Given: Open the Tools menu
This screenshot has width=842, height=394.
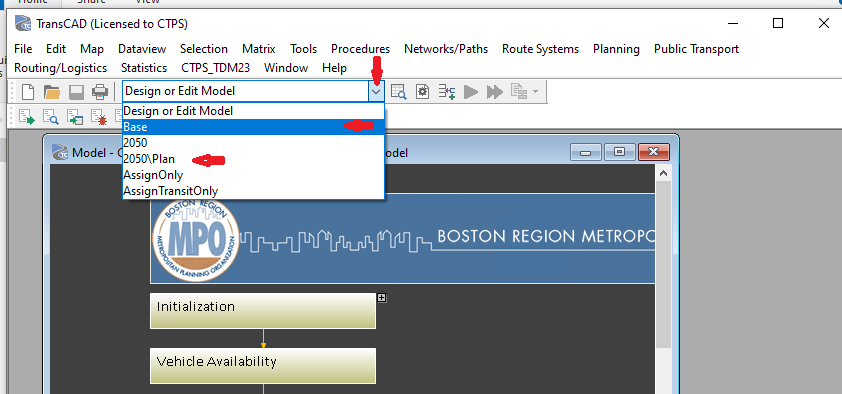Looking at the screenshot, I should tap(304, 49).
